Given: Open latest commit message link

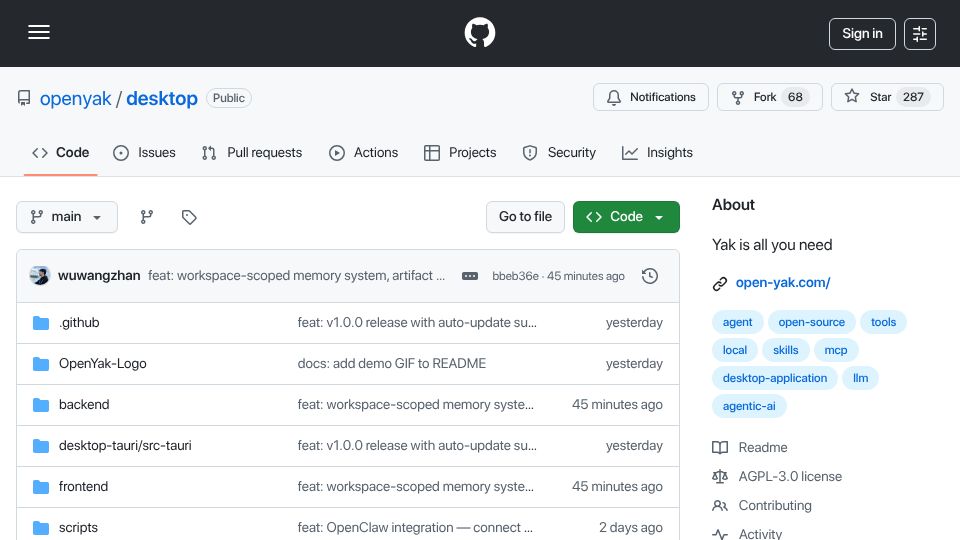Looking at the screenshot, I should [x=296, y=276].
